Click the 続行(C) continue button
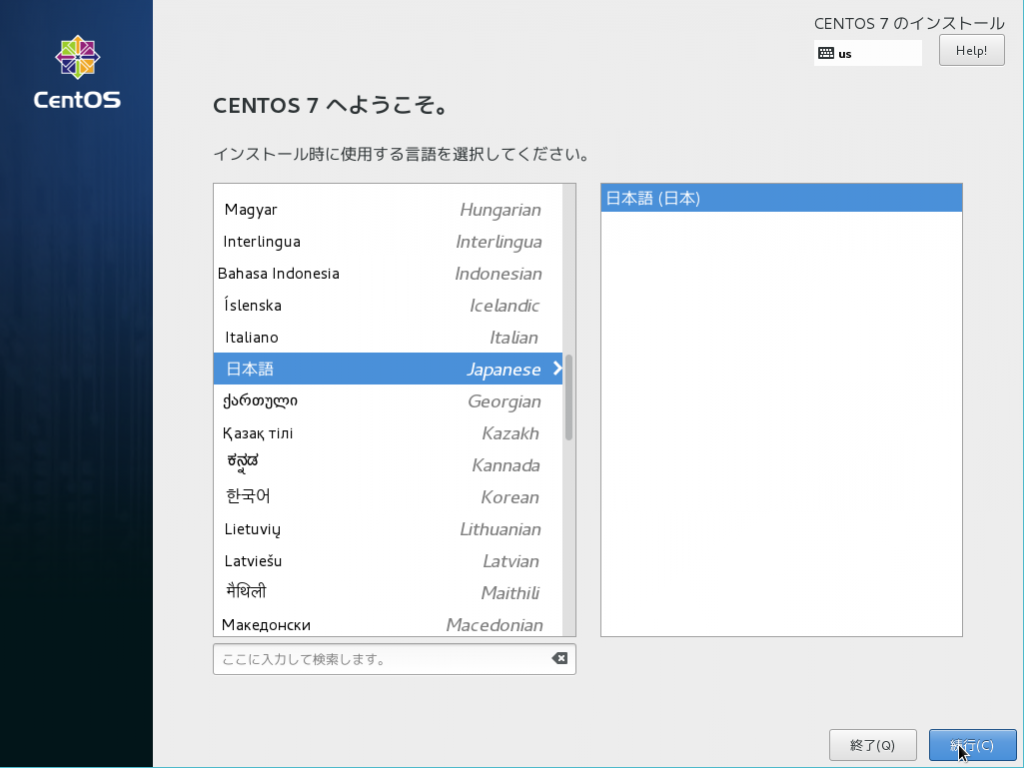 pos(972,745)
